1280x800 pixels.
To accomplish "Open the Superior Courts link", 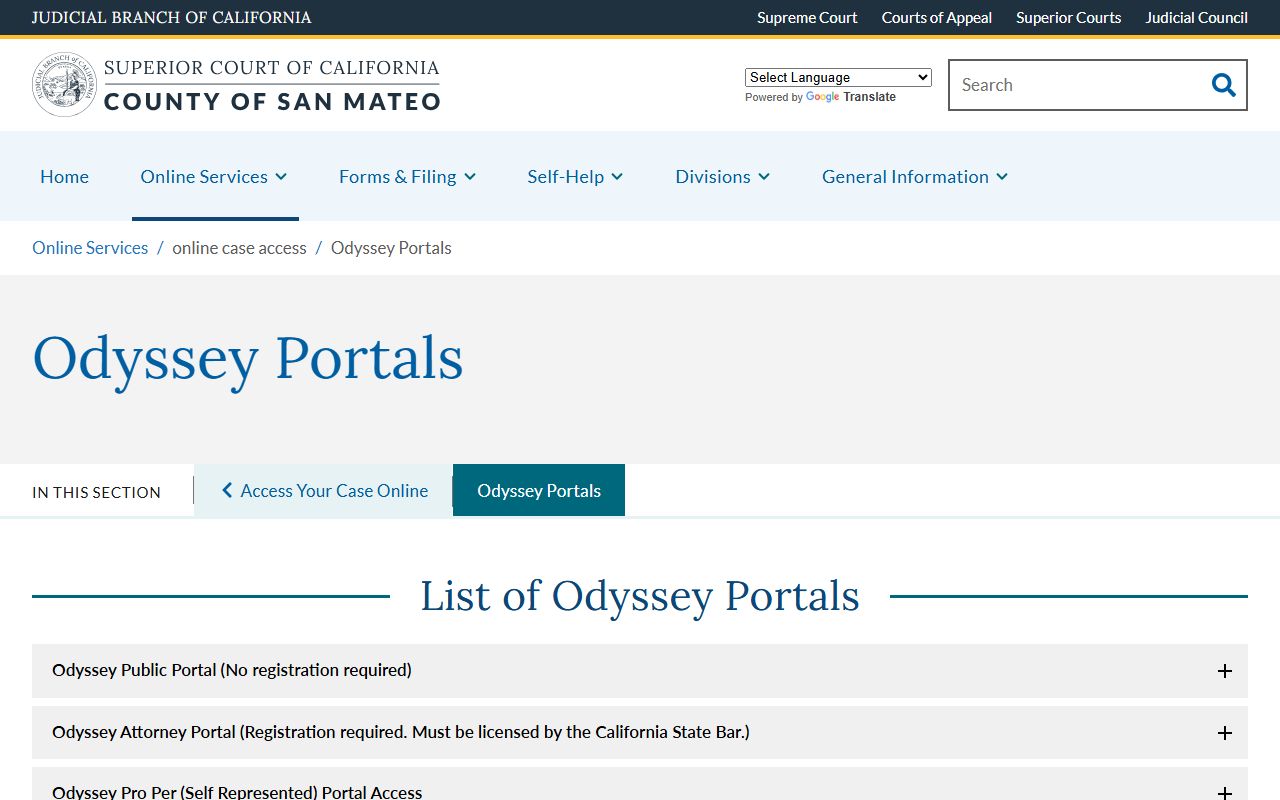I will 1069,18.
